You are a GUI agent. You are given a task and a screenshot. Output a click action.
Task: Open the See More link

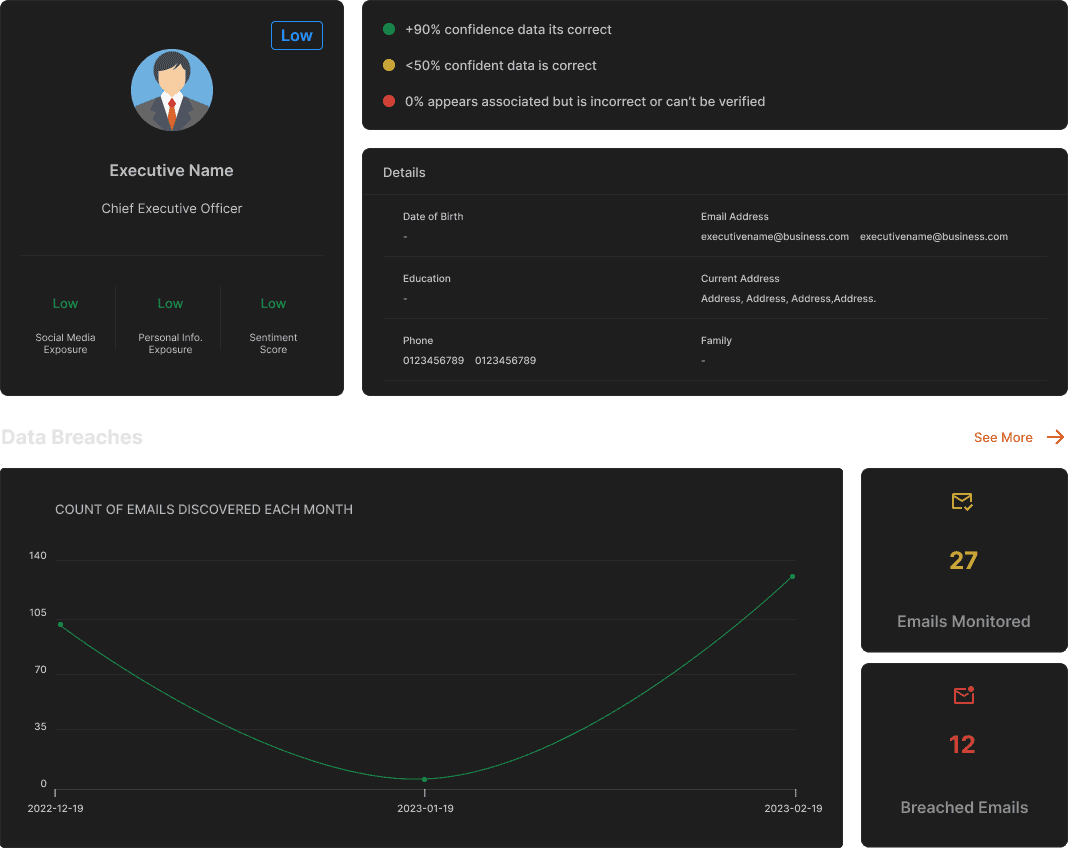[x=1003, y=437]
